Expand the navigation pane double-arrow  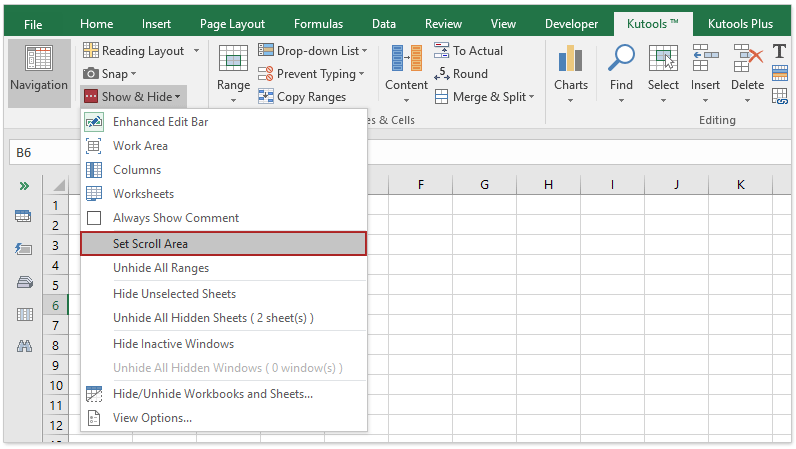[x=24, y=186]
